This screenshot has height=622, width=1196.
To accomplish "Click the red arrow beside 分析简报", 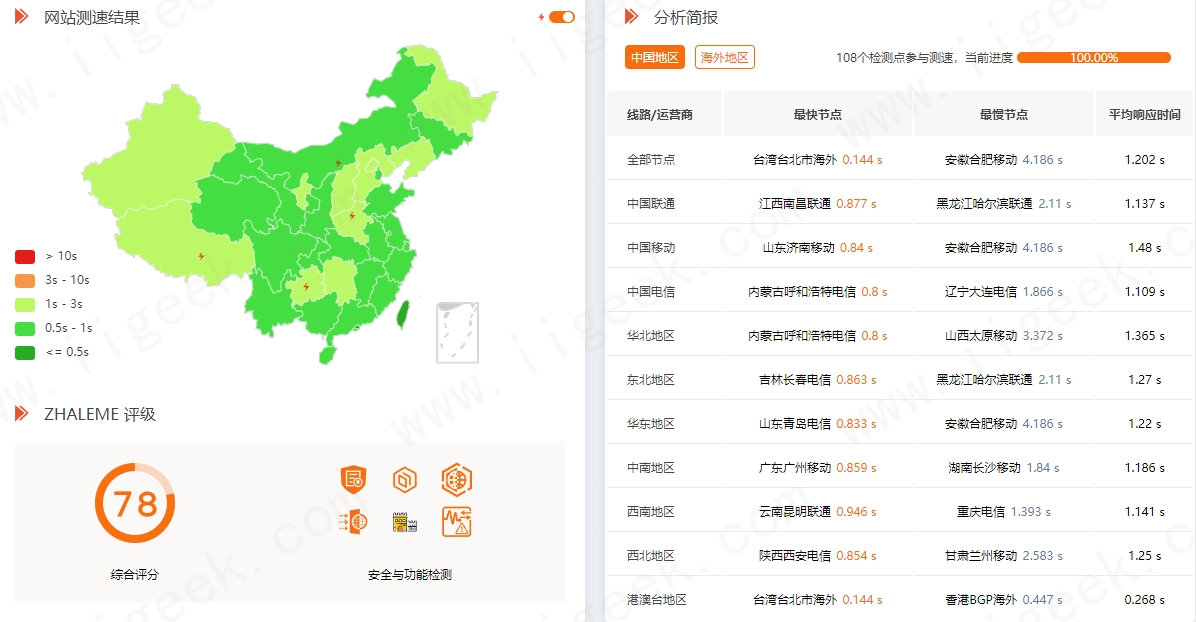I will pyautogui.click(x=632, y=16).
